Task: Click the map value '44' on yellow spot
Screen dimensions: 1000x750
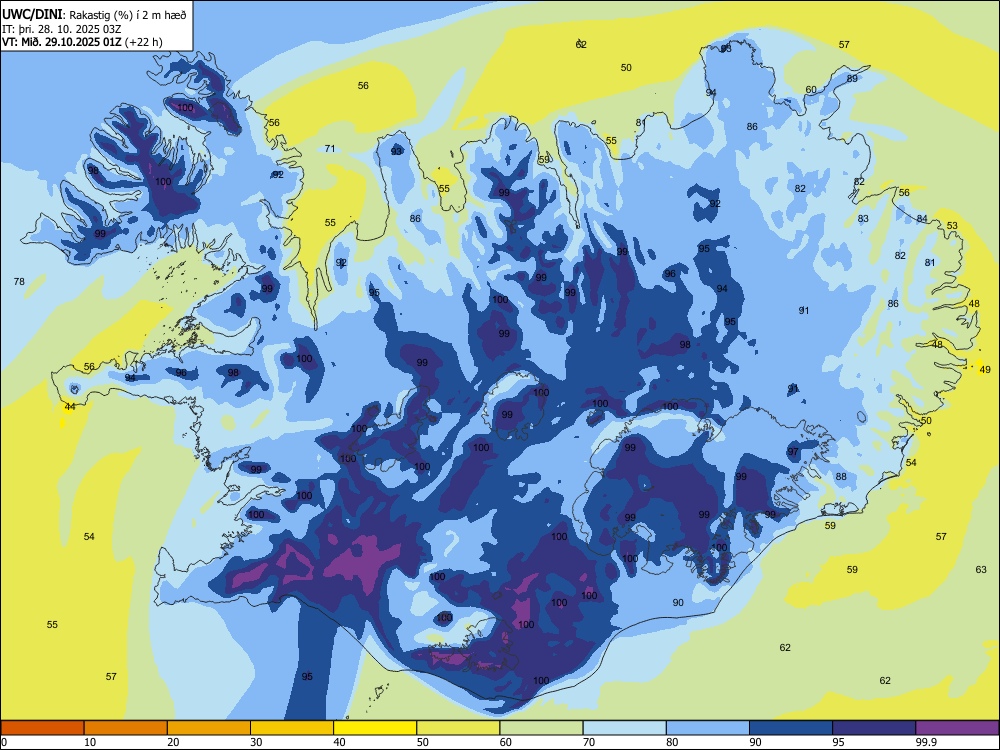Action: [70, 407]
